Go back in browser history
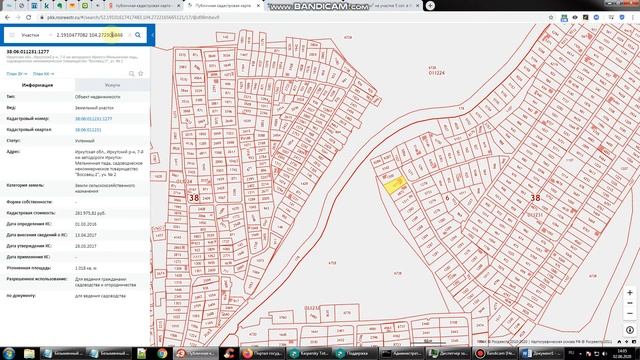The width and height of the screenshot is (640, 360). click(x=7, y=18)
